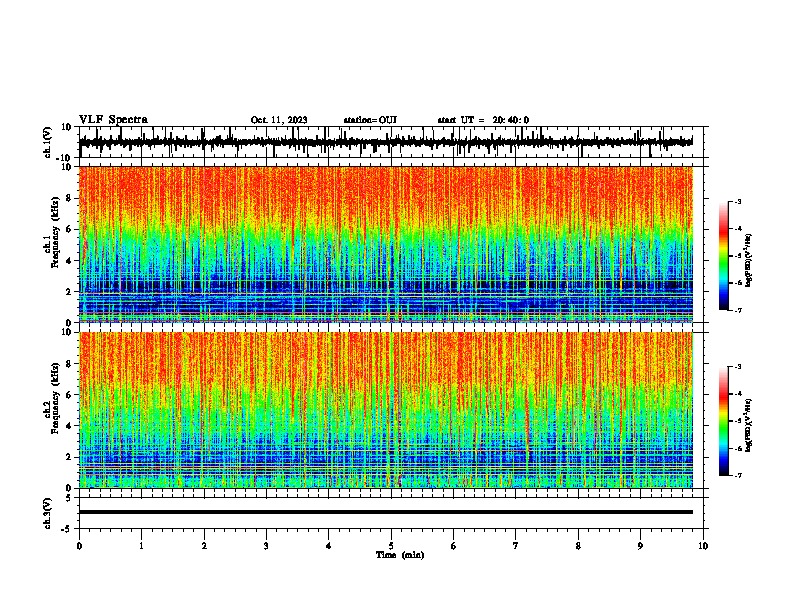Viewport: 792px width, 612px height.
Task: Click the time axis tick label "2"
Action: coord(204,546)
